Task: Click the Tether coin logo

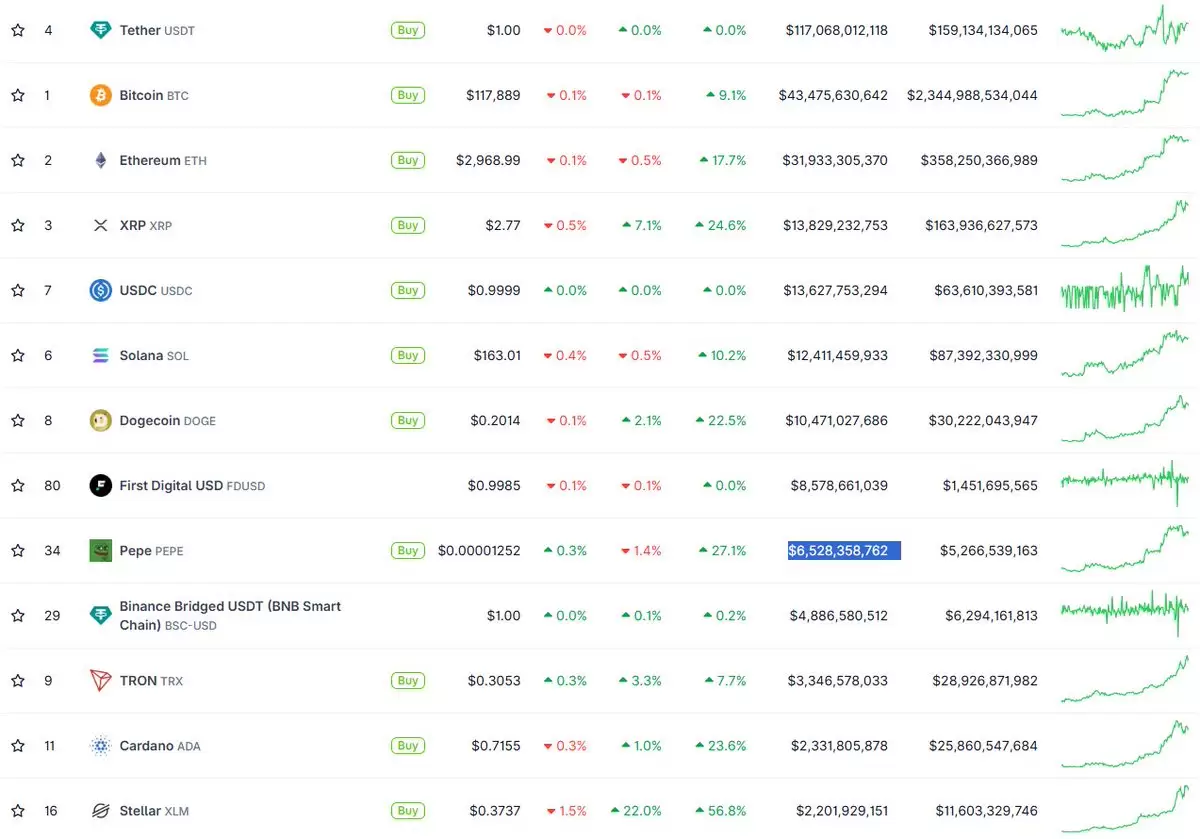Action: (100, 30)
